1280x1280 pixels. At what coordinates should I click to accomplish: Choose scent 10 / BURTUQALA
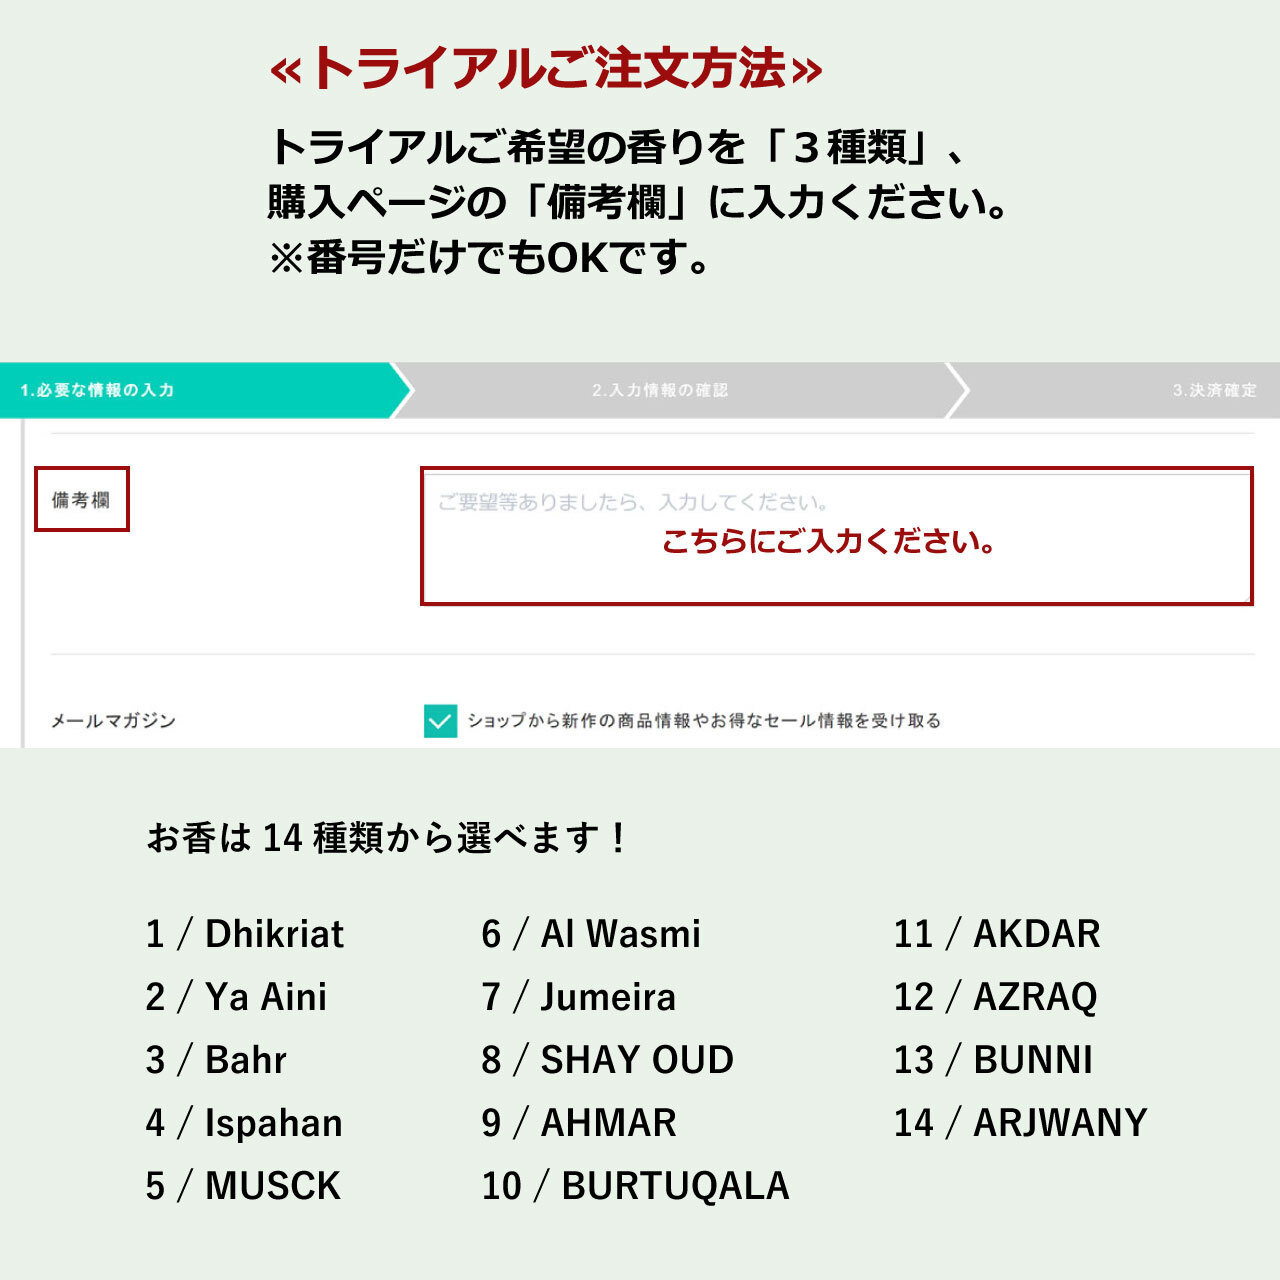[635, 1186]
